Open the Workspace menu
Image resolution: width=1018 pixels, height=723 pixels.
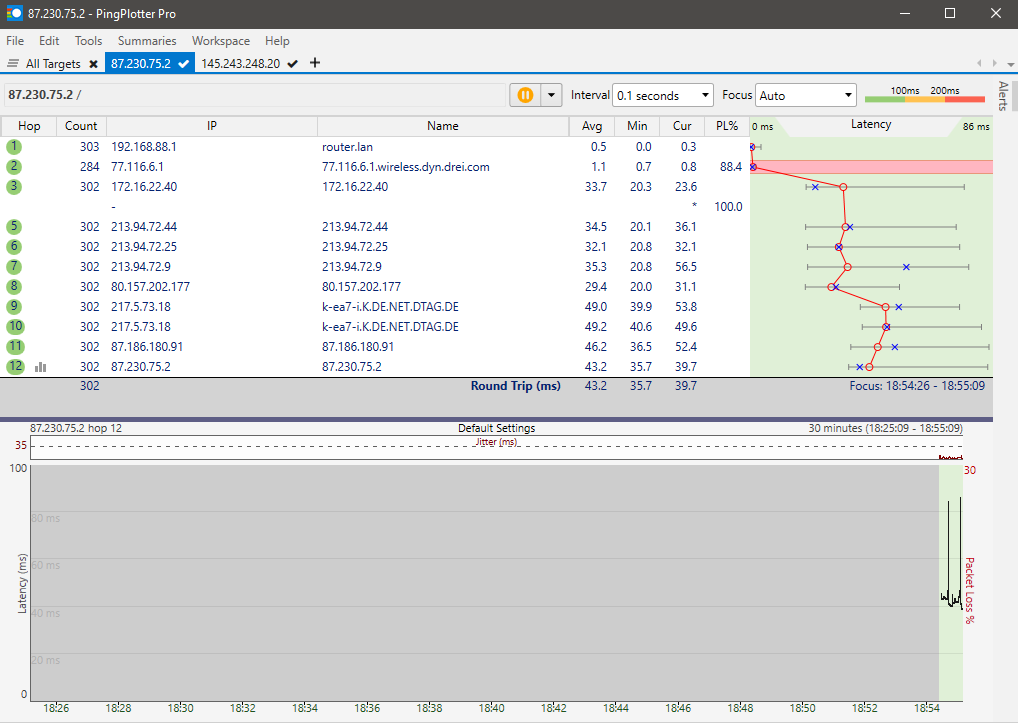tap(221, 41)
